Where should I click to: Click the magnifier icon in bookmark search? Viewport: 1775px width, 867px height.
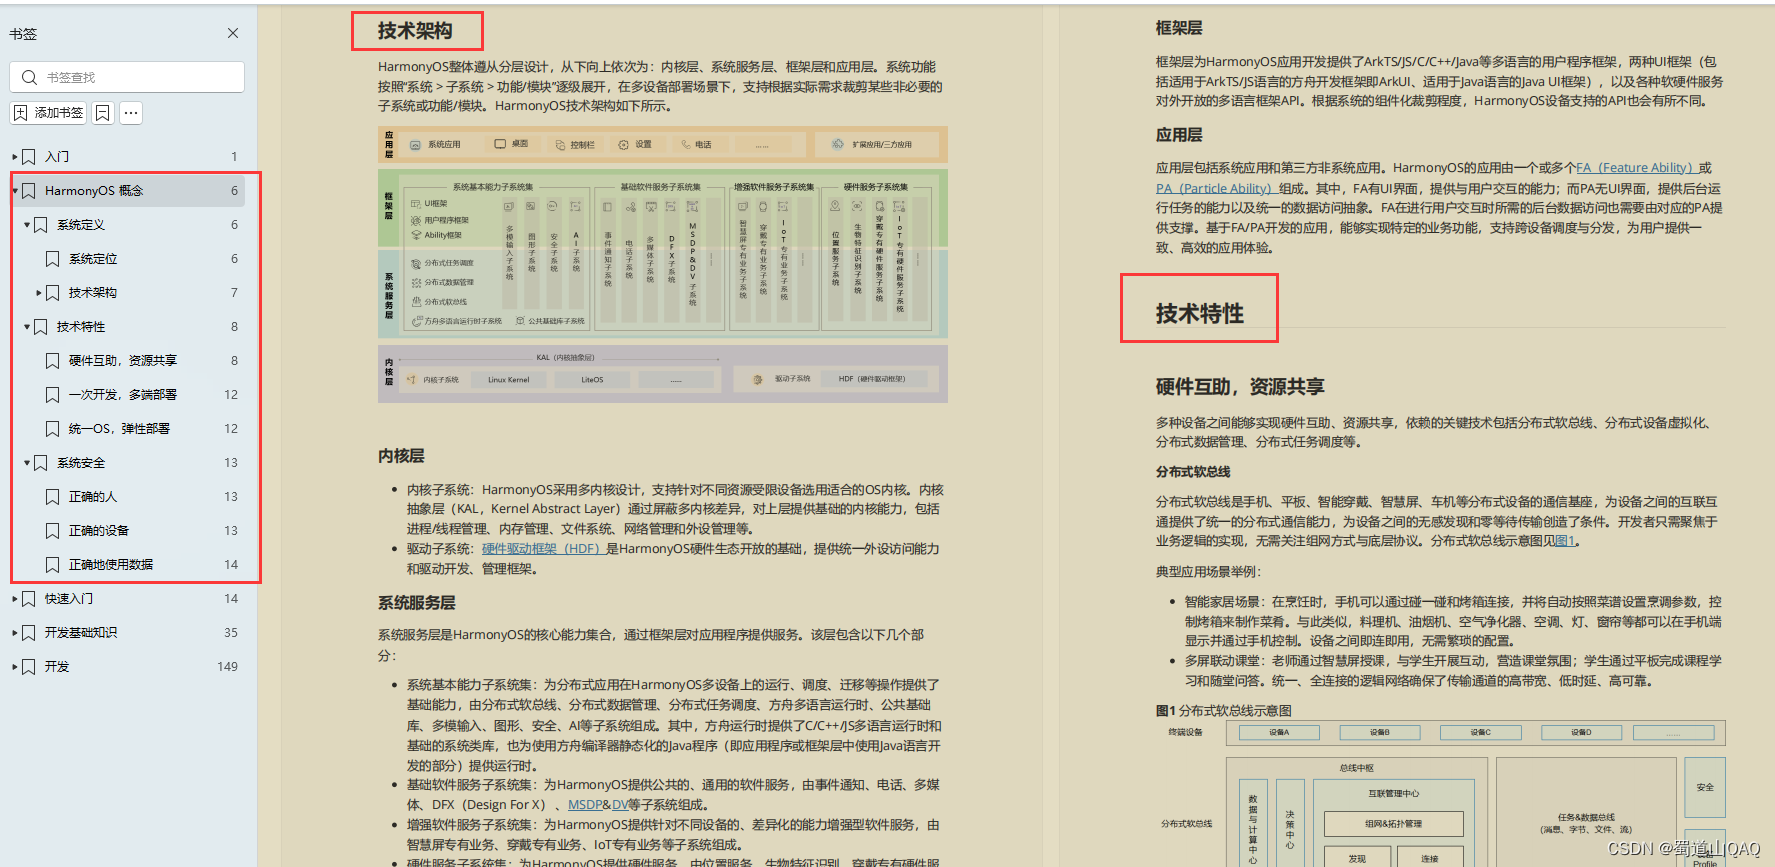(29, 77)
